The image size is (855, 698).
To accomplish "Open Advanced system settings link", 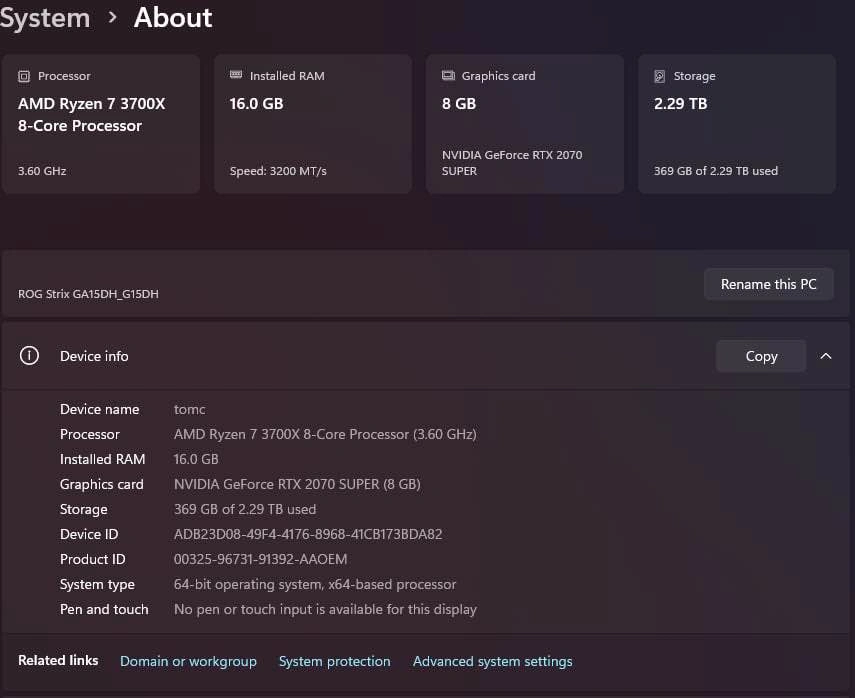I will [x=492, y=661].
